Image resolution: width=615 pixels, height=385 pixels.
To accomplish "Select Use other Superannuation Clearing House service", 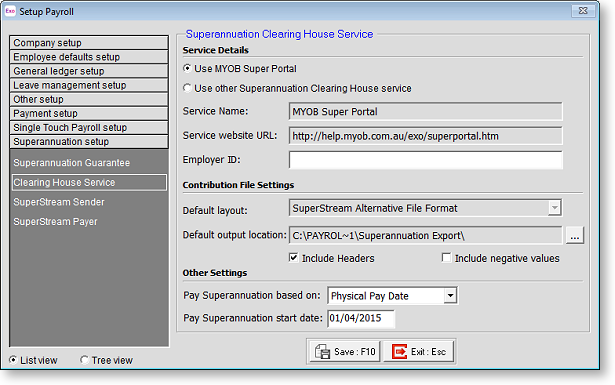I will tap(187, 88).
